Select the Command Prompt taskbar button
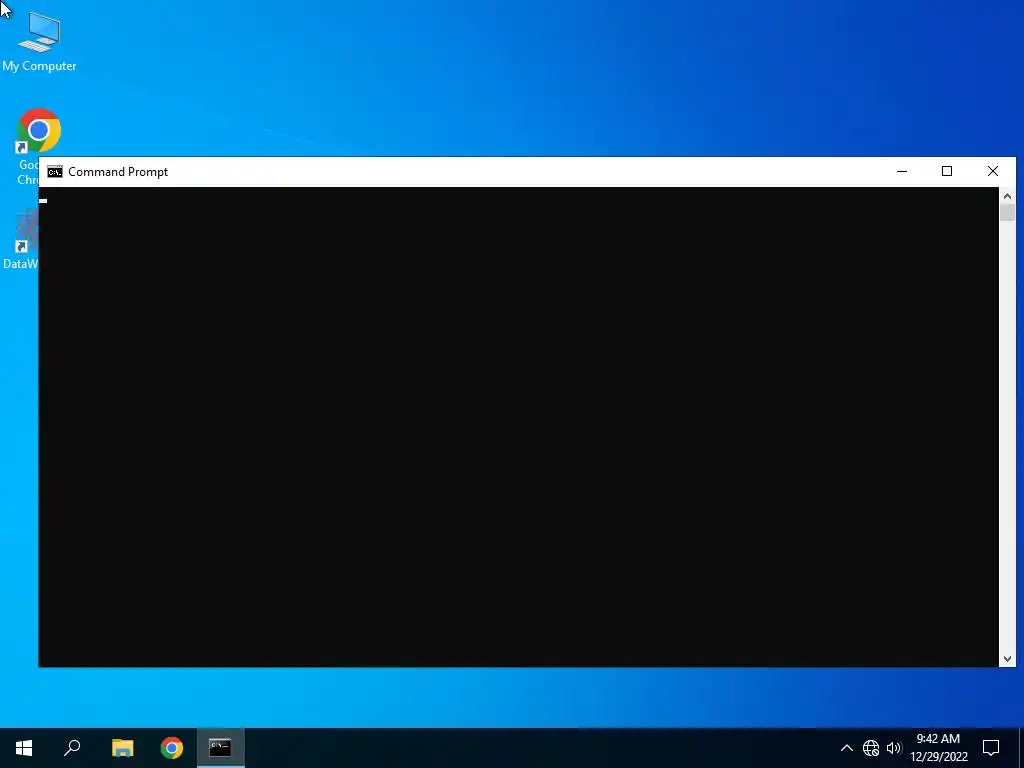This screenshot has width=1024, height=768. pyautogui.click(x=221, y=748)
